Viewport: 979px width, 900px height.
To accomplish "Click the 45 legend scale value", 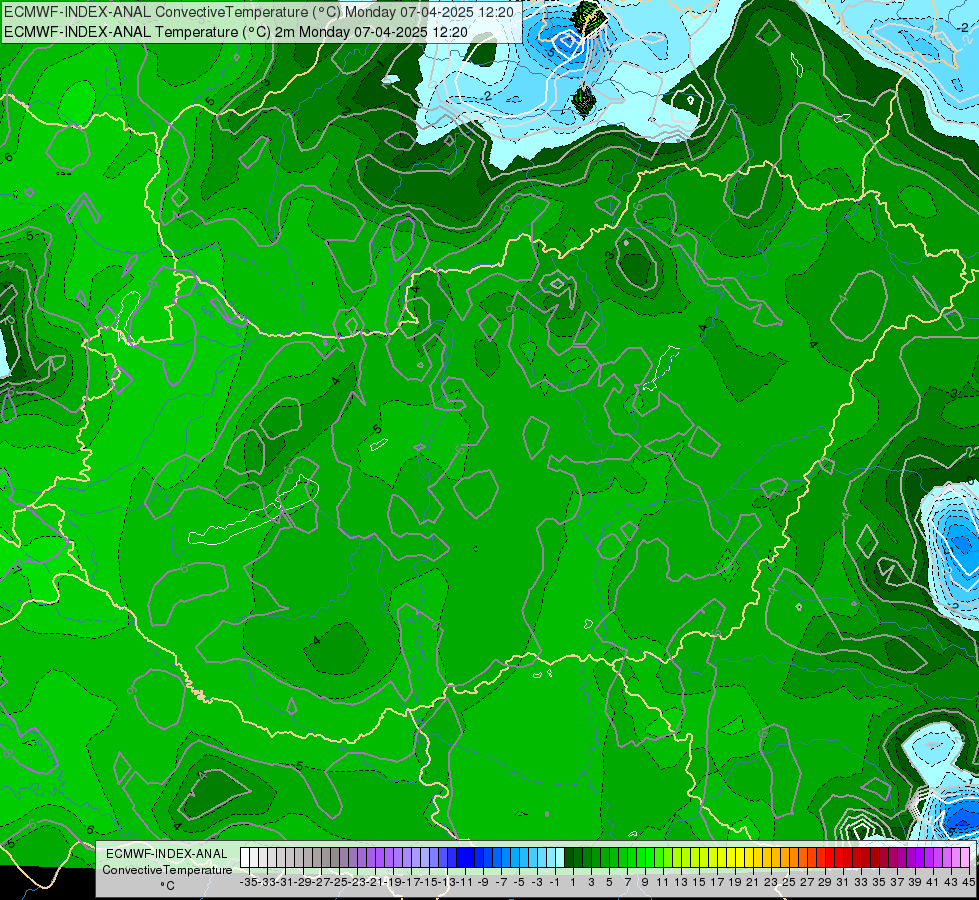I will click(x=968, y=882).
